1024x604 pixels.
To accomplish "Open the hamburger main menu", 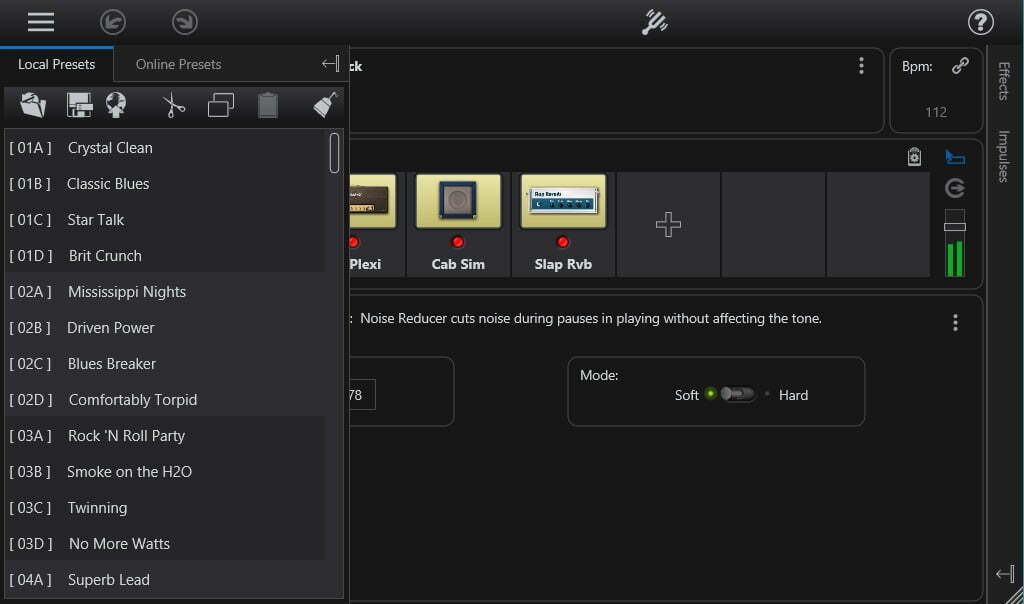I will tap(41, 22).
